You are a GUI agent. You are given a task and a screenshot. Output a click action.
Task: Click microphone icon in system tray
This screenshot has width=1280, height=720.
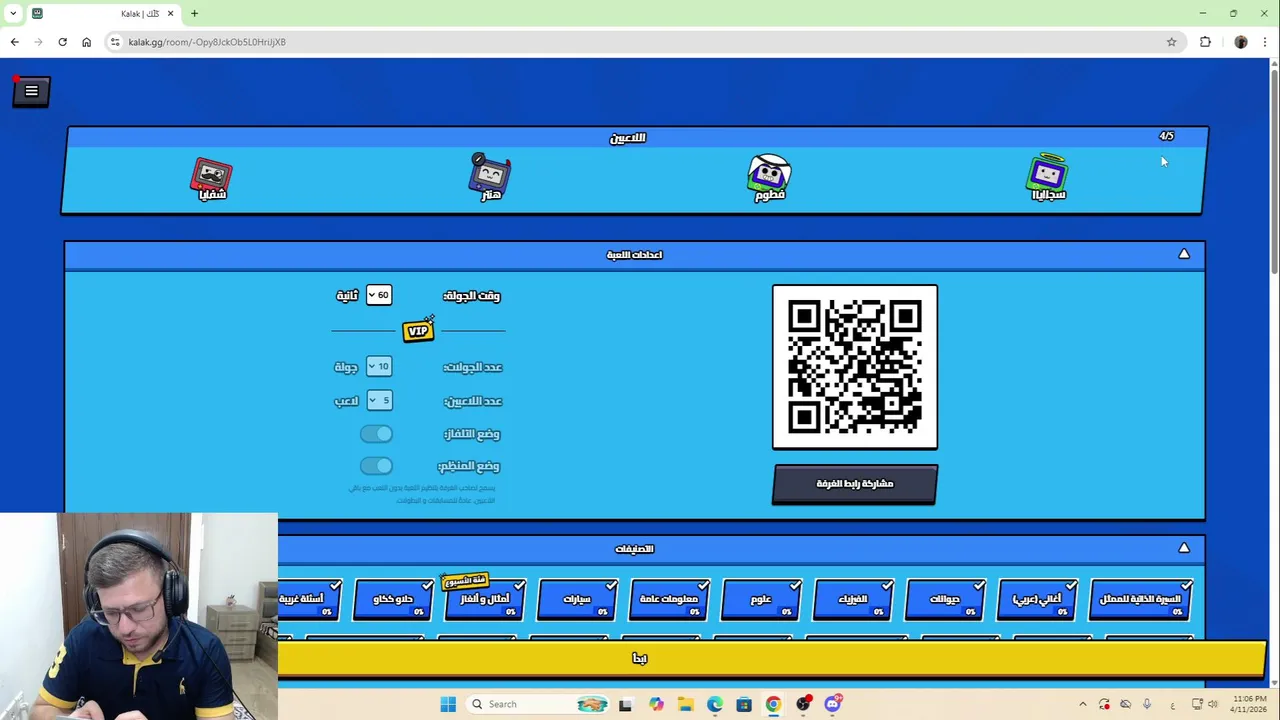(x=1147, y=704)
